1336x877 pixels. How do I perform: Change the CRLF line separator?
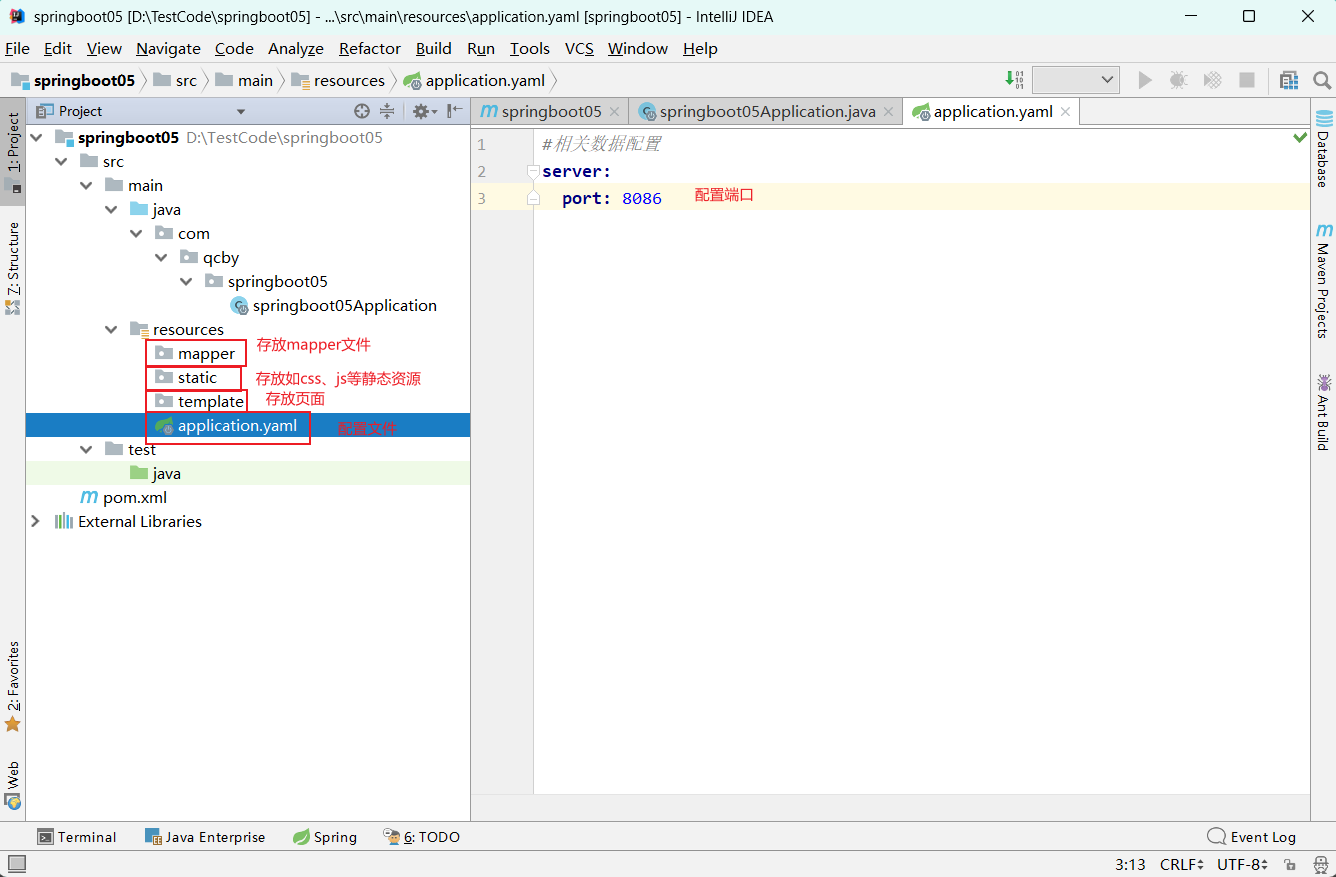click(x=1182, y=864)
